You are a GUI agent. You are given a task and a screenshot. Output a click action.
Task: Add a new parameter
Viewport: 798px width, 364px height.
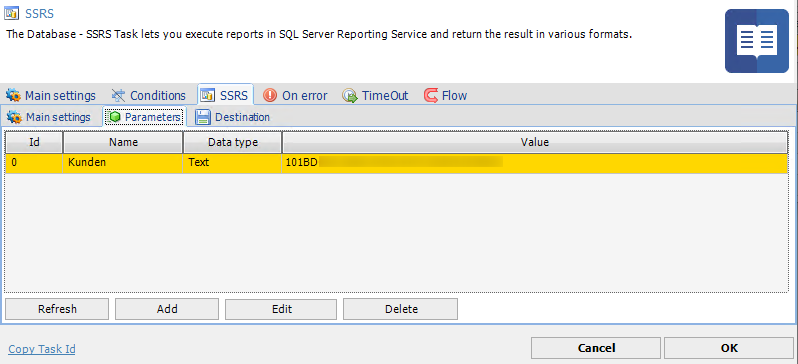167,309
